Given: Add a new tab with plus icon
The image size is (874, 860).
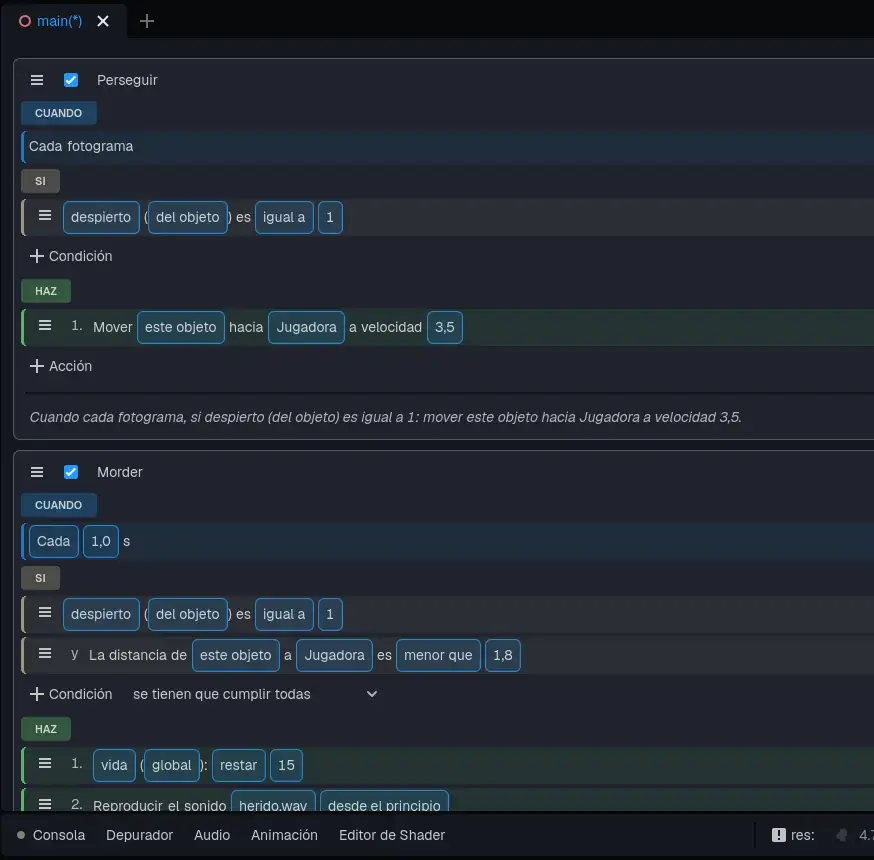Looking at the screenshot, I should click(x=147, y=21).
